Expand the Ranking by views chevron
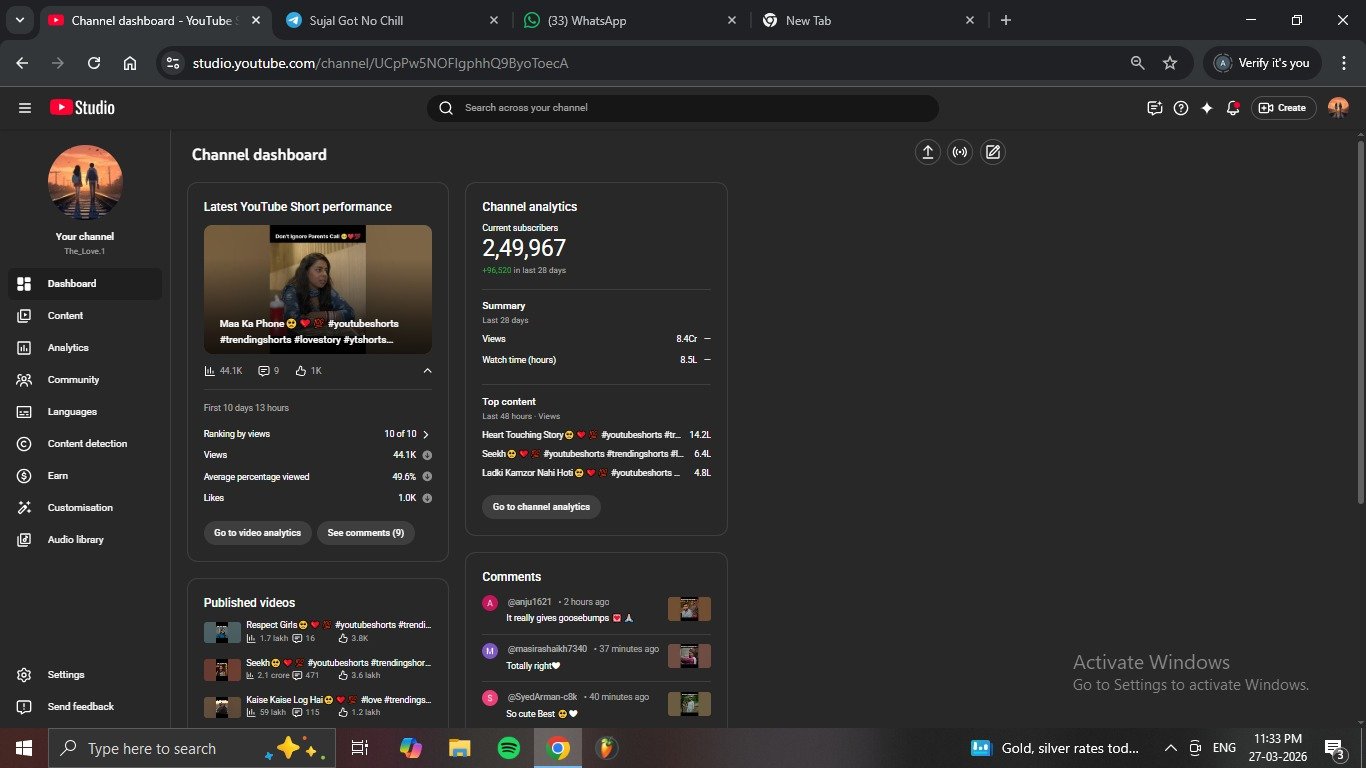 [426, 434]
